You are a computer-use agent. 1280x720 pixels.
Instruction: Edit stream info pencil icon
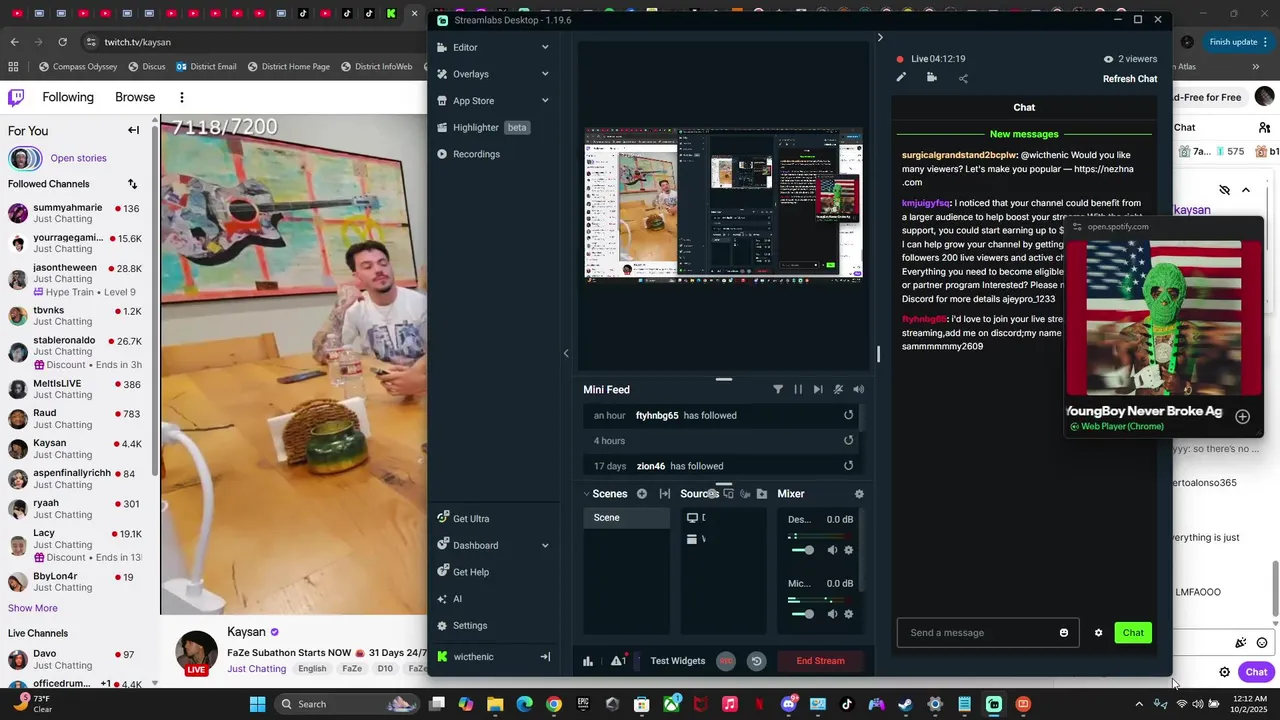pos(901,78)
